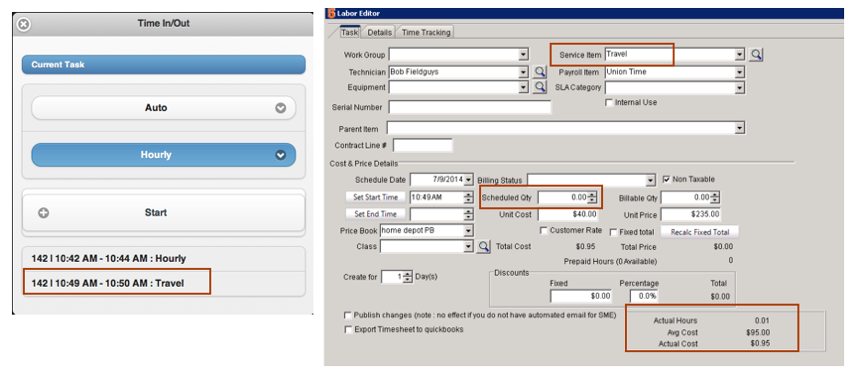Click the Actual Hours value 0.01
Viewport: 856px width, 377px height.
pyautogui.click(x=761, y=321)
